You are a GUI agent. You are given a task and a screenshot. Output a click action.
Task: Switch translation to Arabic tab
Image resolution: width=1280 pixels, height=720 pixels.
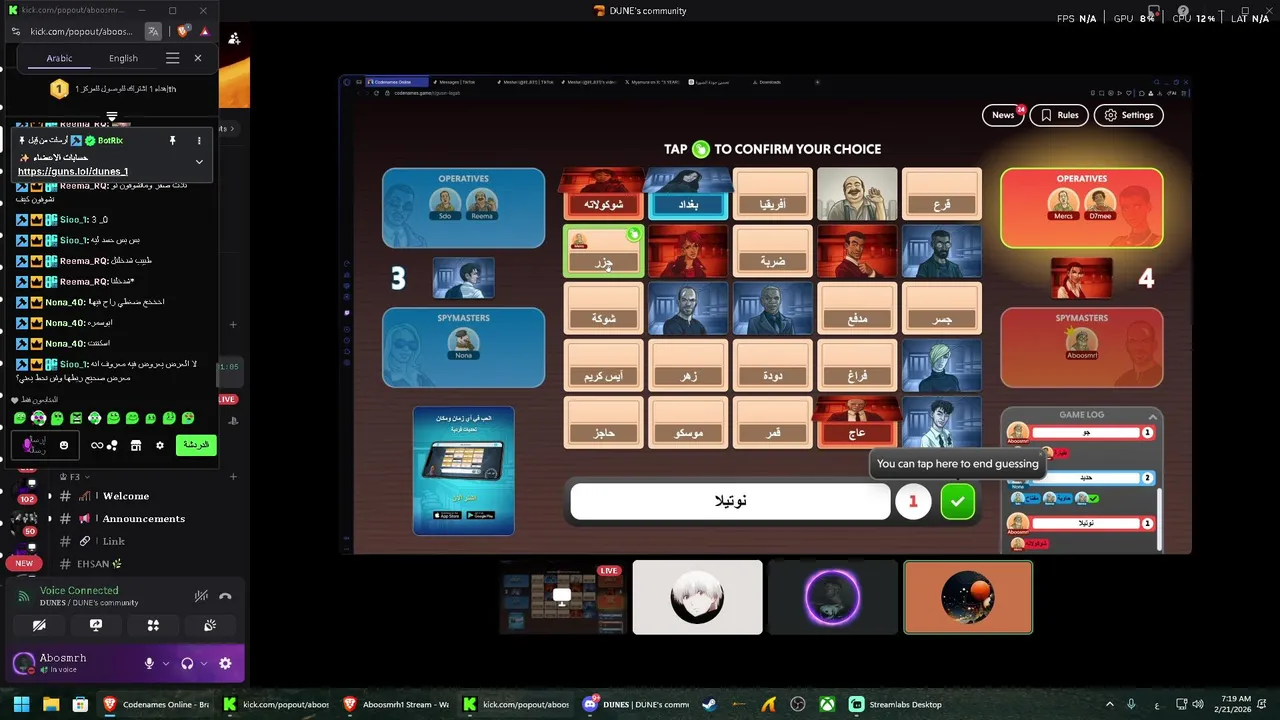pyautogui.click(x=59, y=58)
